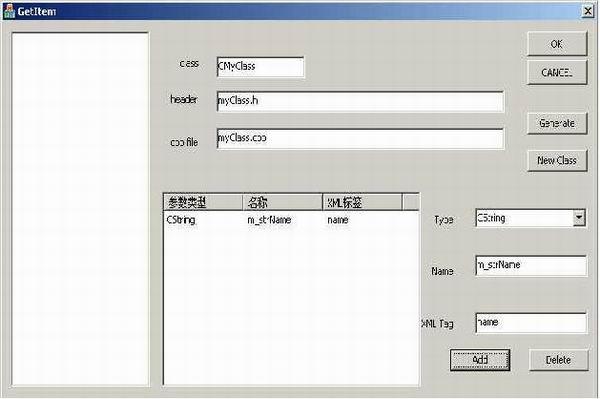Click the XML标签 column header
Viewport: 600px width, 399px height.
click(362, 202)
